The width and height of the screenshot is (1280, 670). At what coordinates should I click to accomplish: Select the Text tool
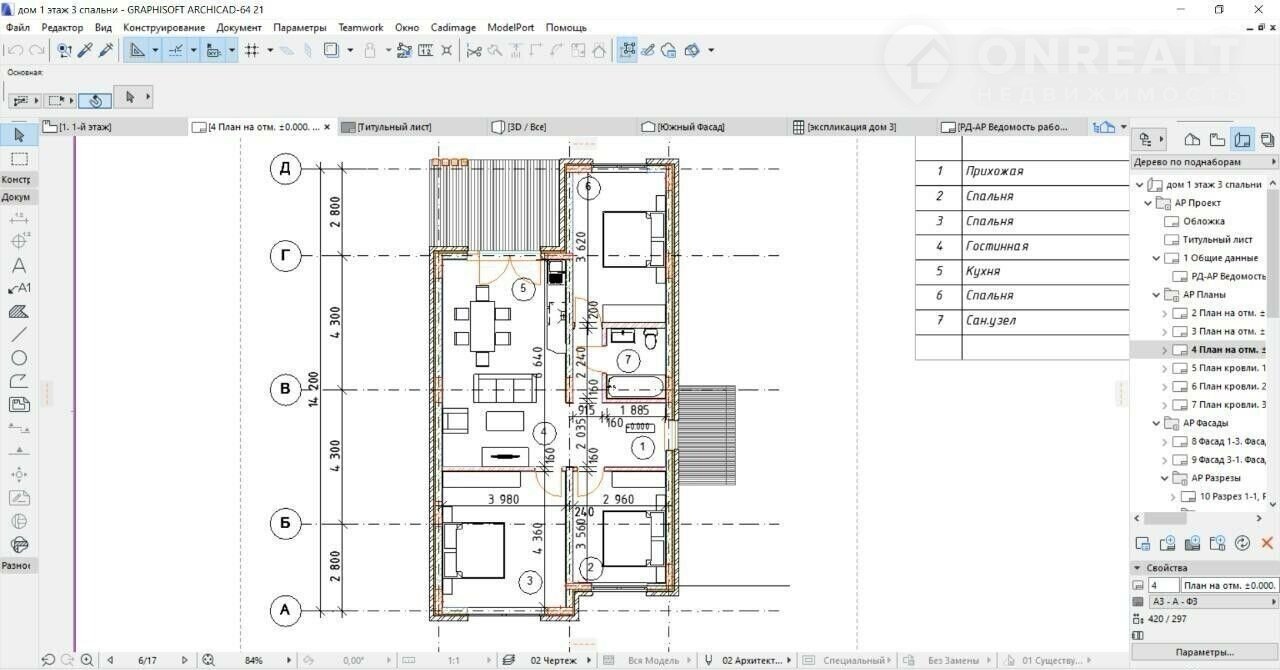(18, 266)
